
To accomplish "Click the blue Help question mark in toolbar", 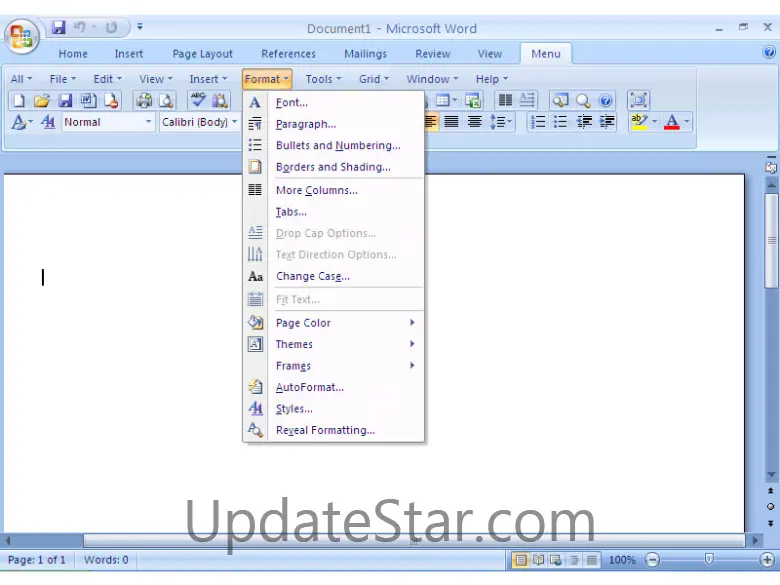I will (605, 100).
